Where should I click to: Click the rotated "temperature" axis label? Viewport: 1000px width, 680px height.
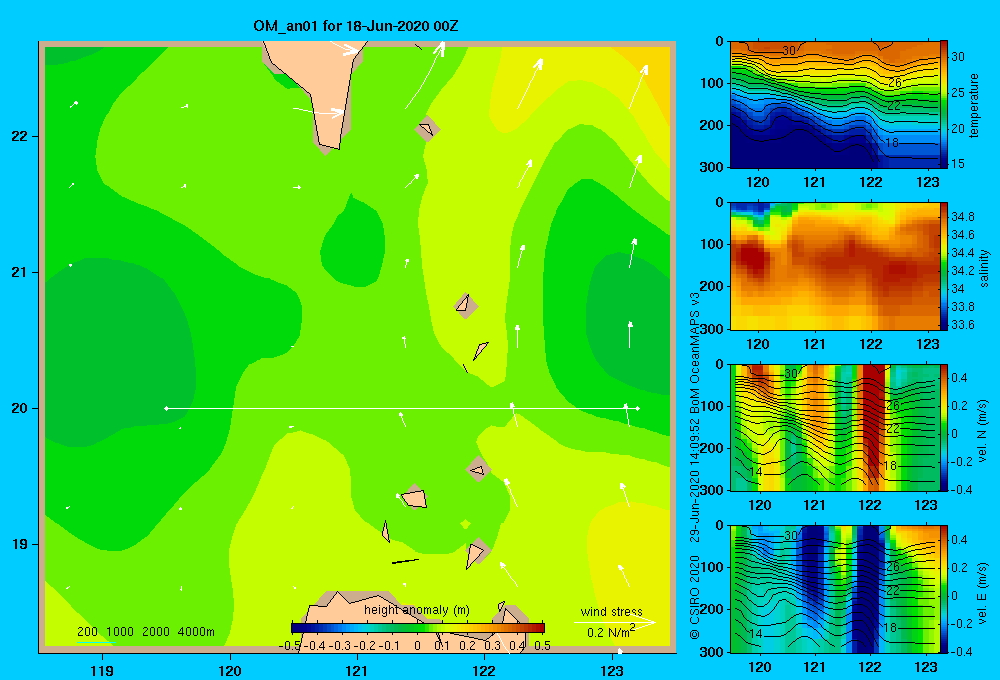[x=974, y=105]
